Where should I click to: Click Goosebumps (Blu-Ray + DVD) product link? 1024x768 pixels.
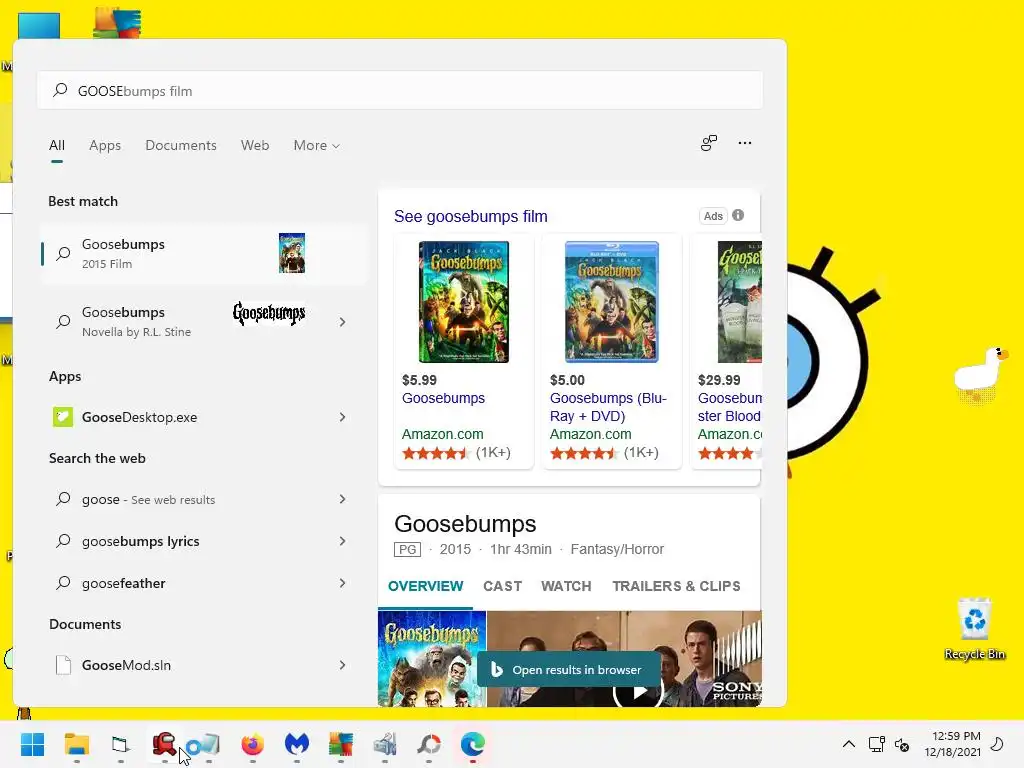(608, 408)
